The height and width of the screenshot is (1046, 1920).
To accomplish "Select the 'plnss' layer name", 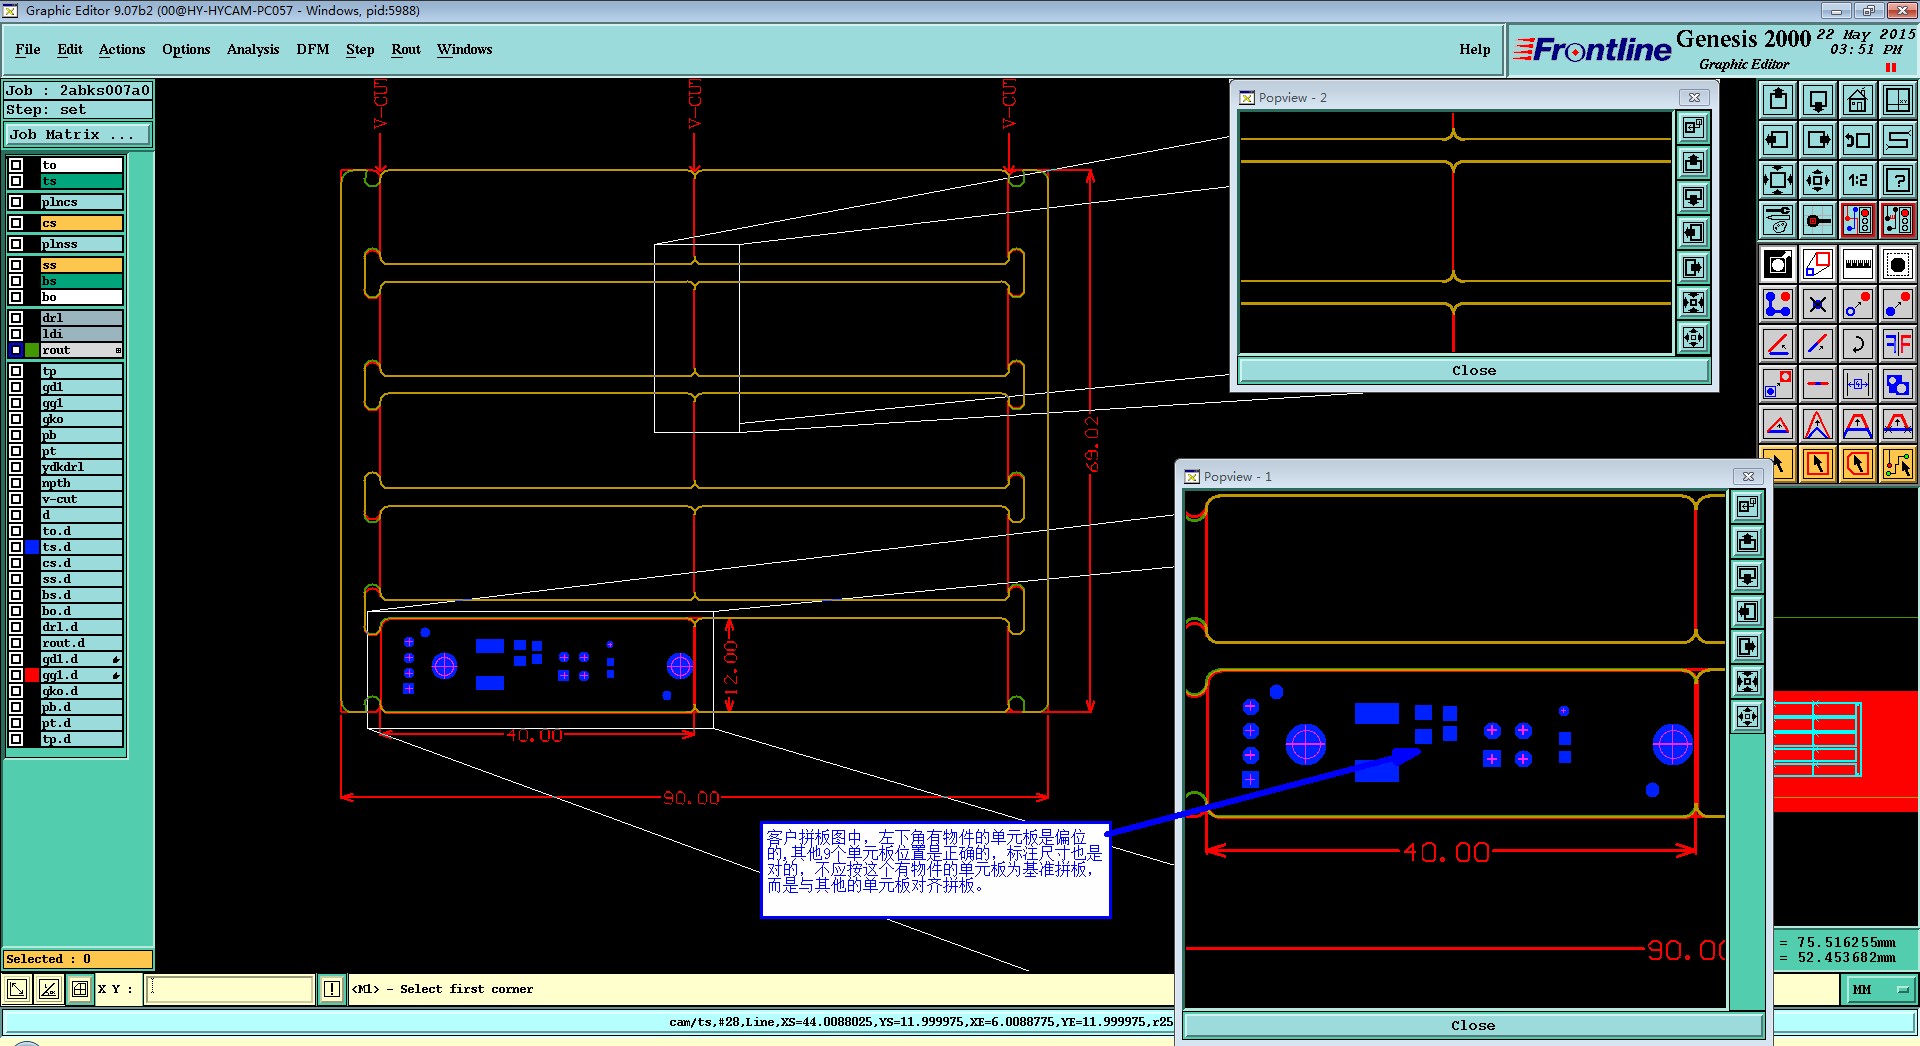I will (x=81, y=244).
